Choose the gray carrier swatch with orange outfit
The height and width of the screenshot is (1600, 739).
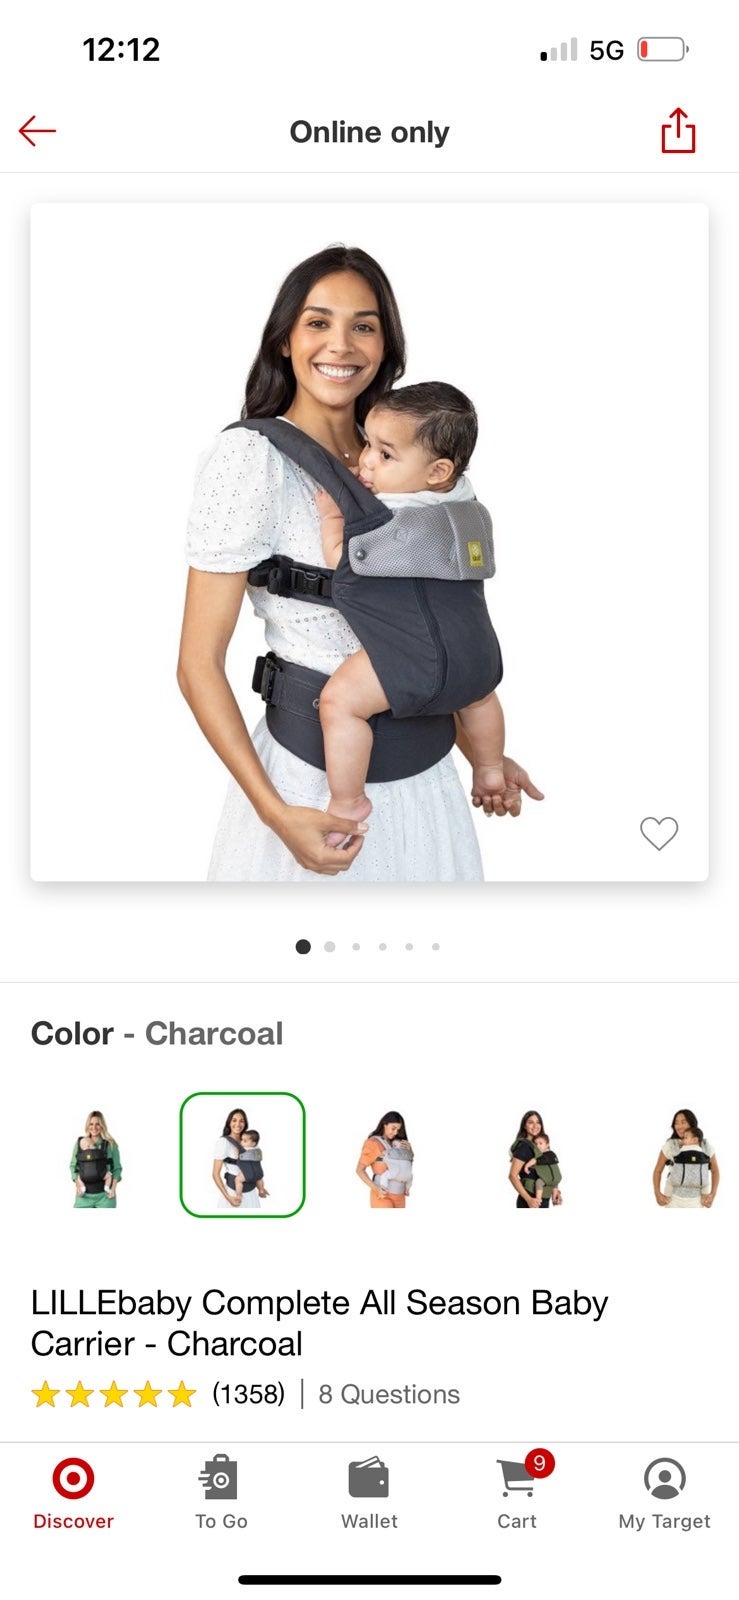389,1157
